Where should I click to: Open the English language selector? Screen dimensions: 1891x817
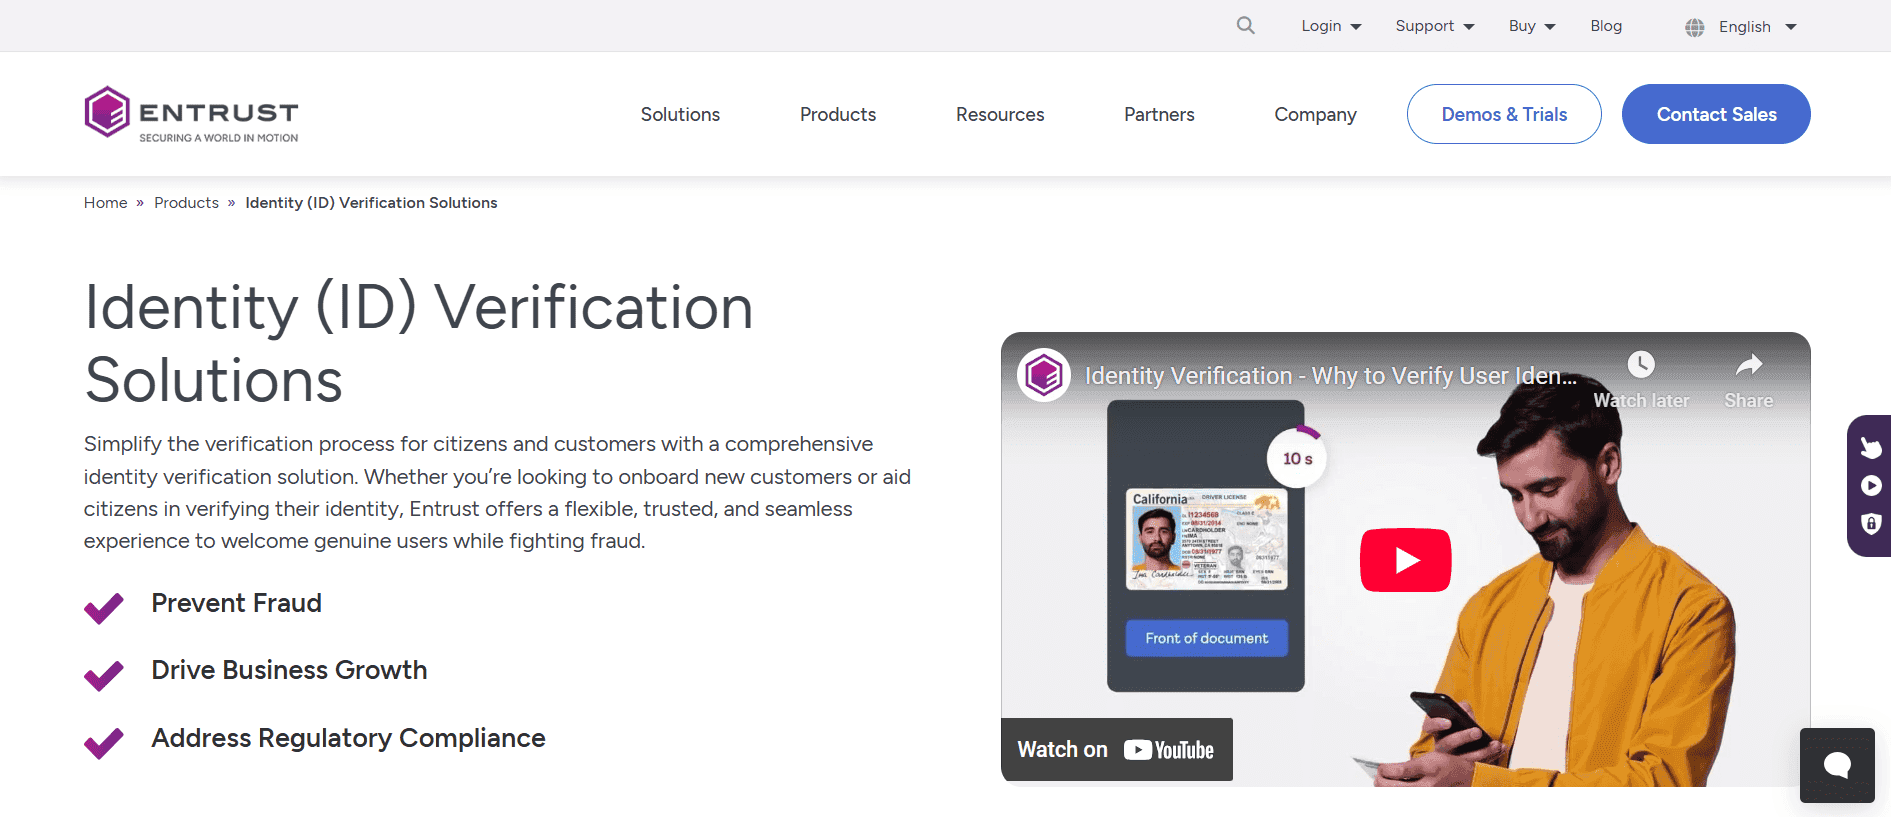pyautogui.click(x=1757, y=27)
